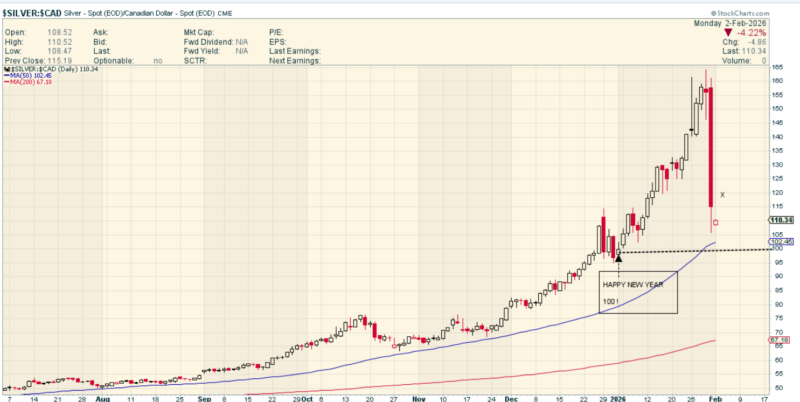The image size is (800, 402).
Task: Click the 110.34 last price axis label
Action: coord(781,220)
